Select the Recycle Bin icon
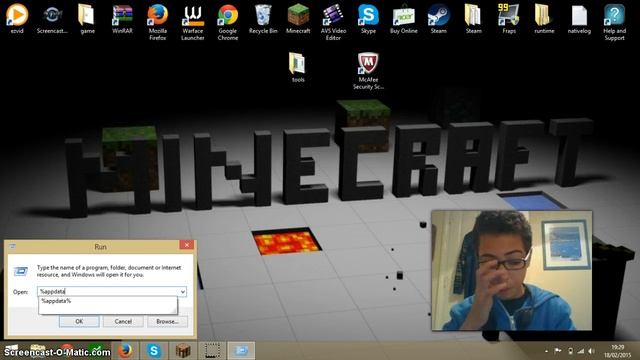 (x=263, y=19)
